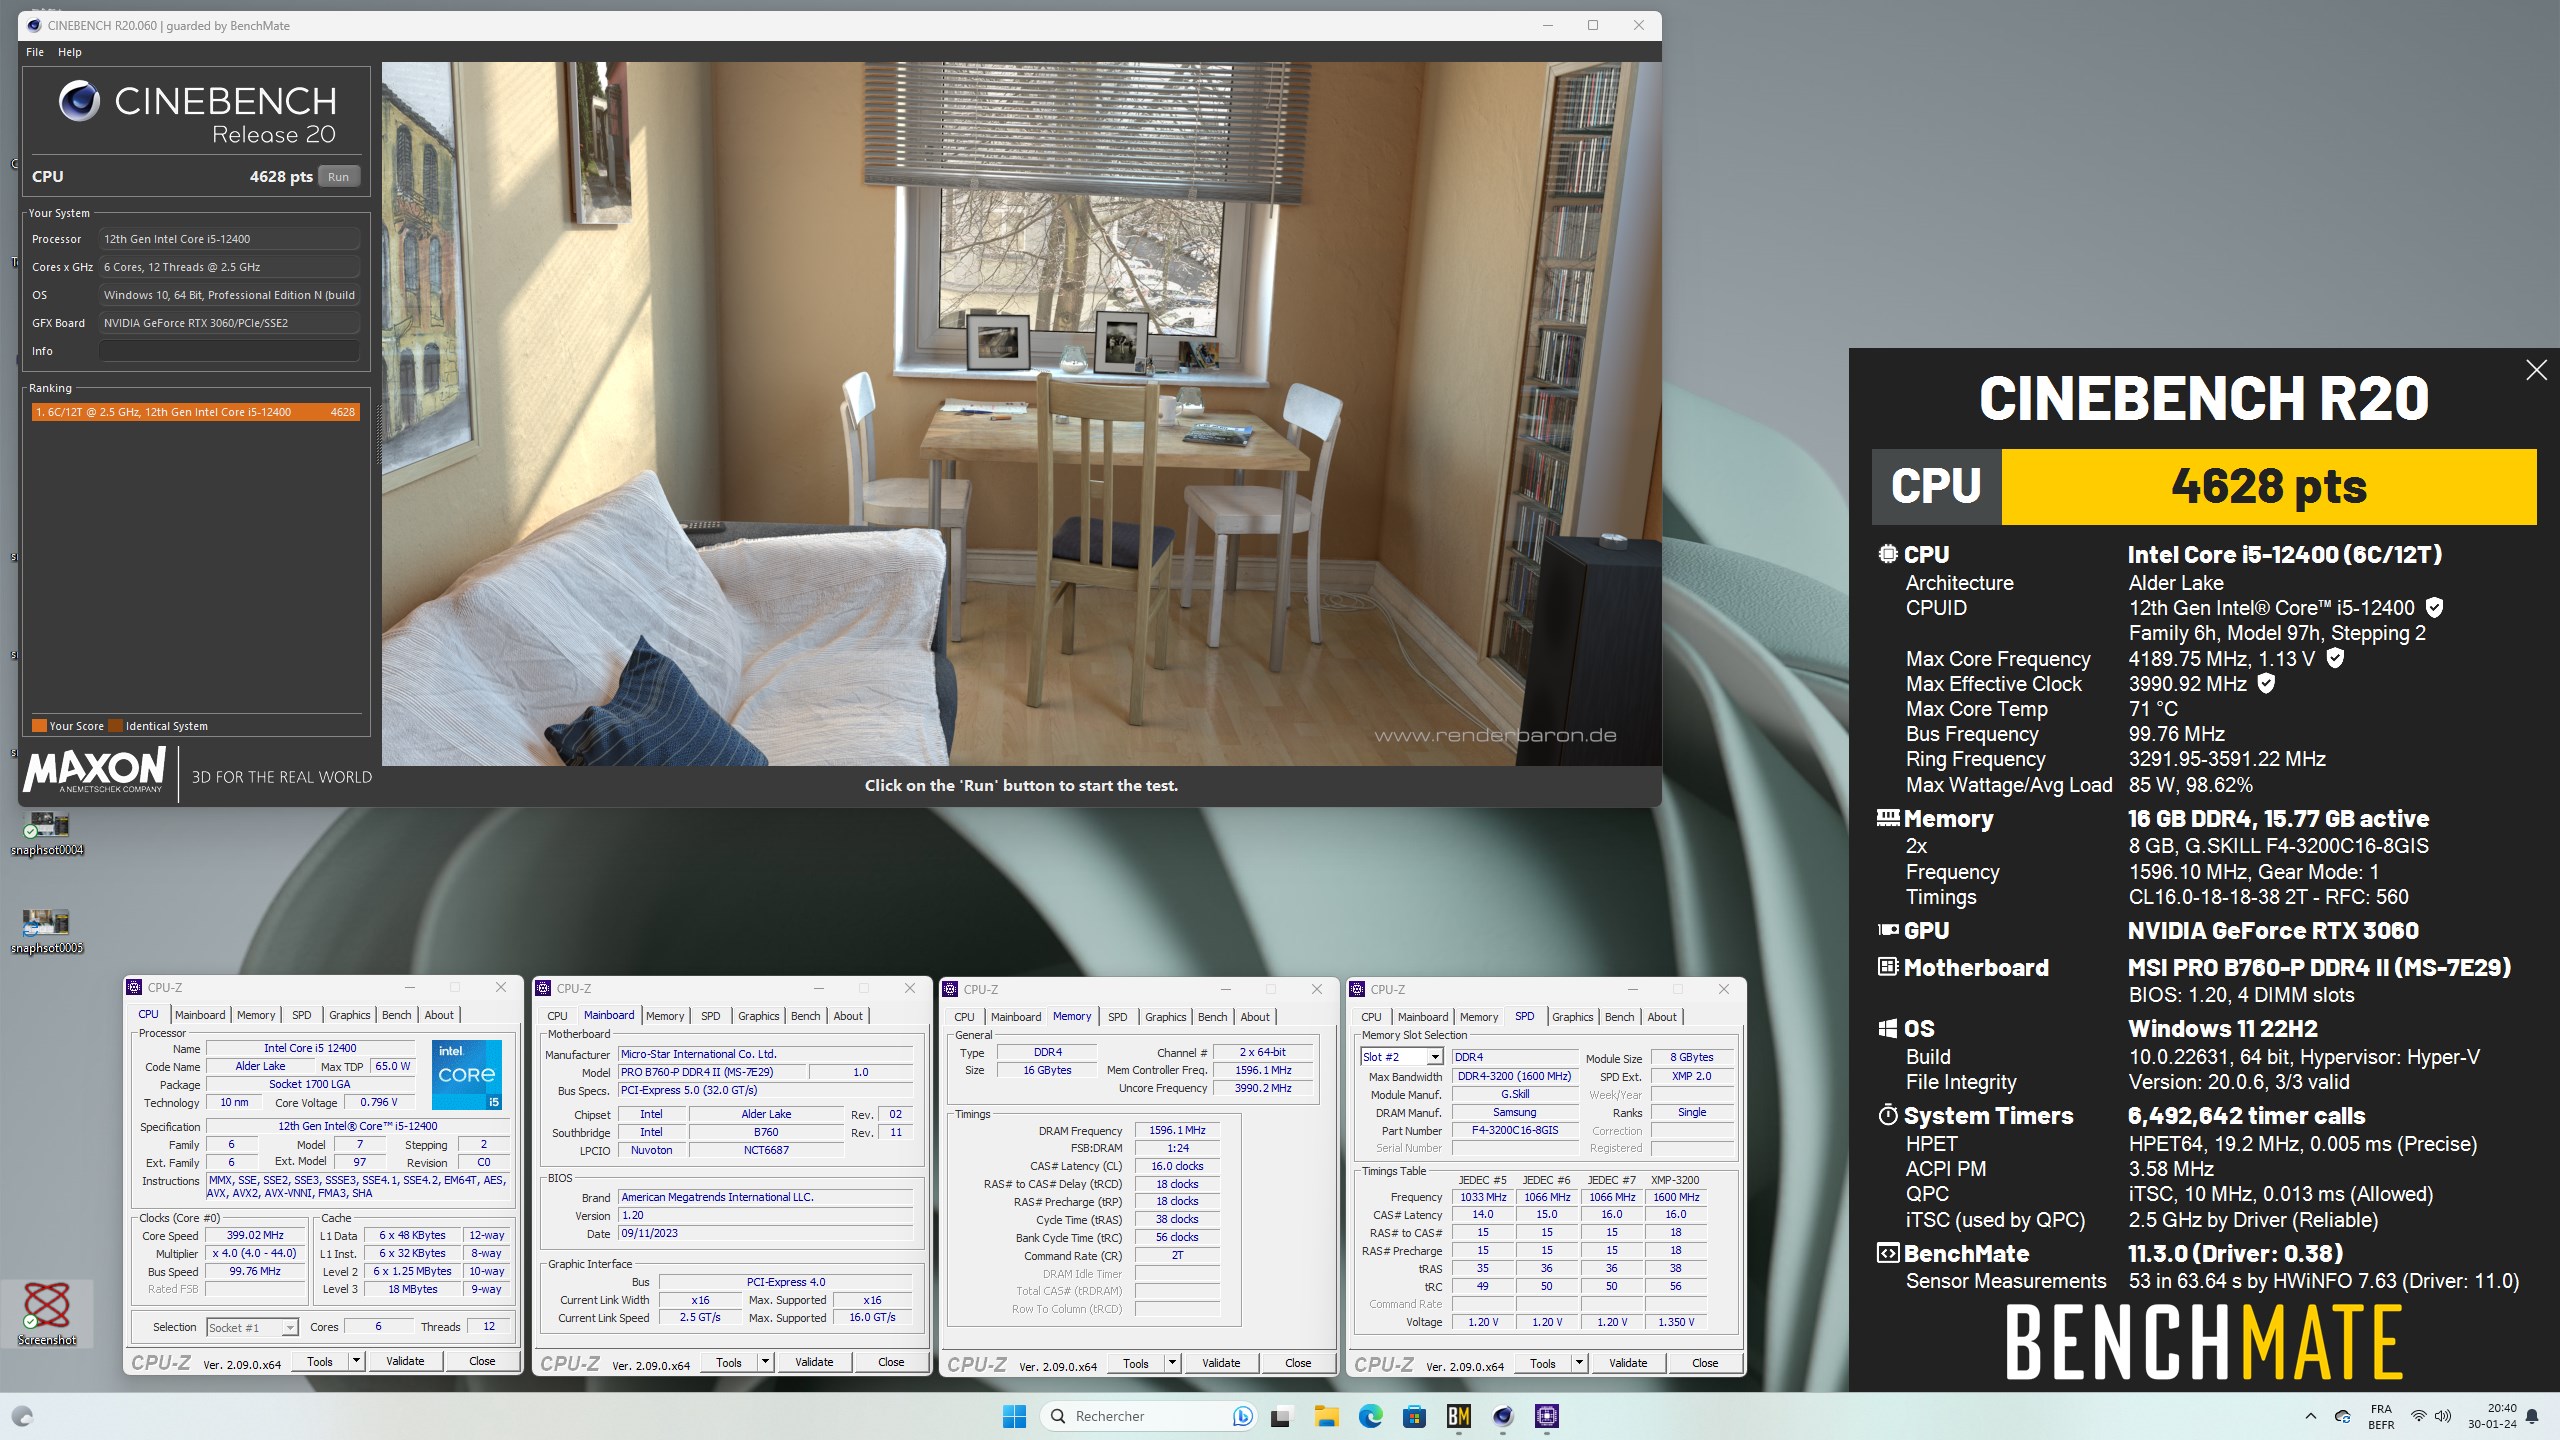2560x1440 pixels.
Task: Open the Wi-Fi network tray icon
Action: 2418,1416
